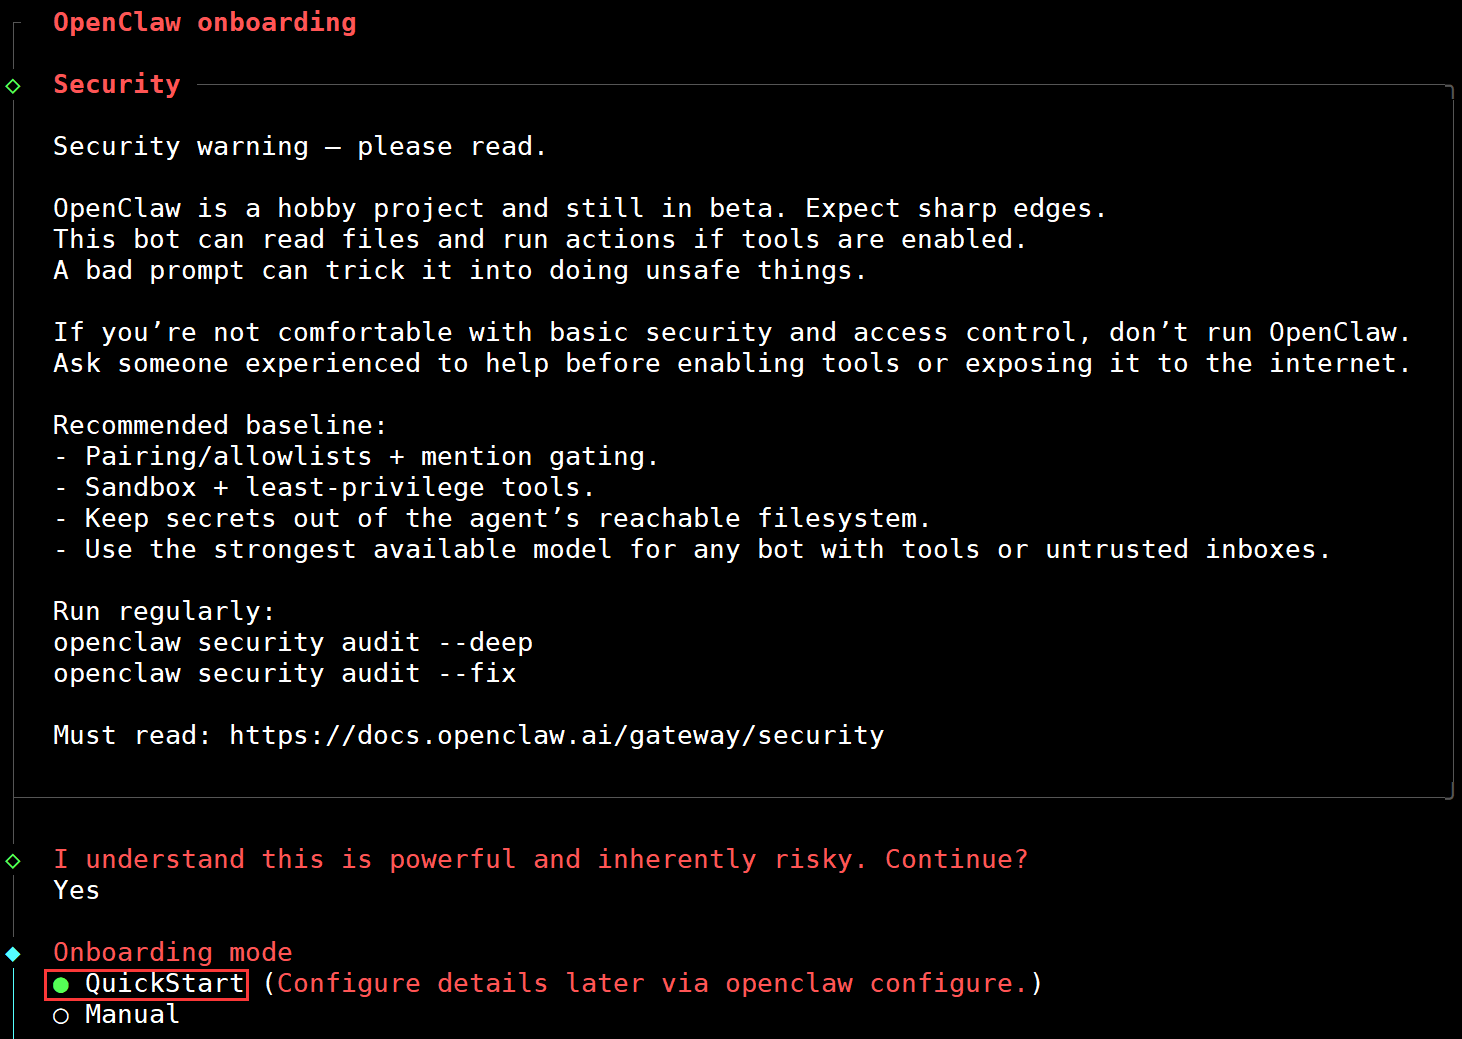Click the 'I understand this is powerful' prompt
Screen dimensions: 1462x1039
tap(540, 860)
